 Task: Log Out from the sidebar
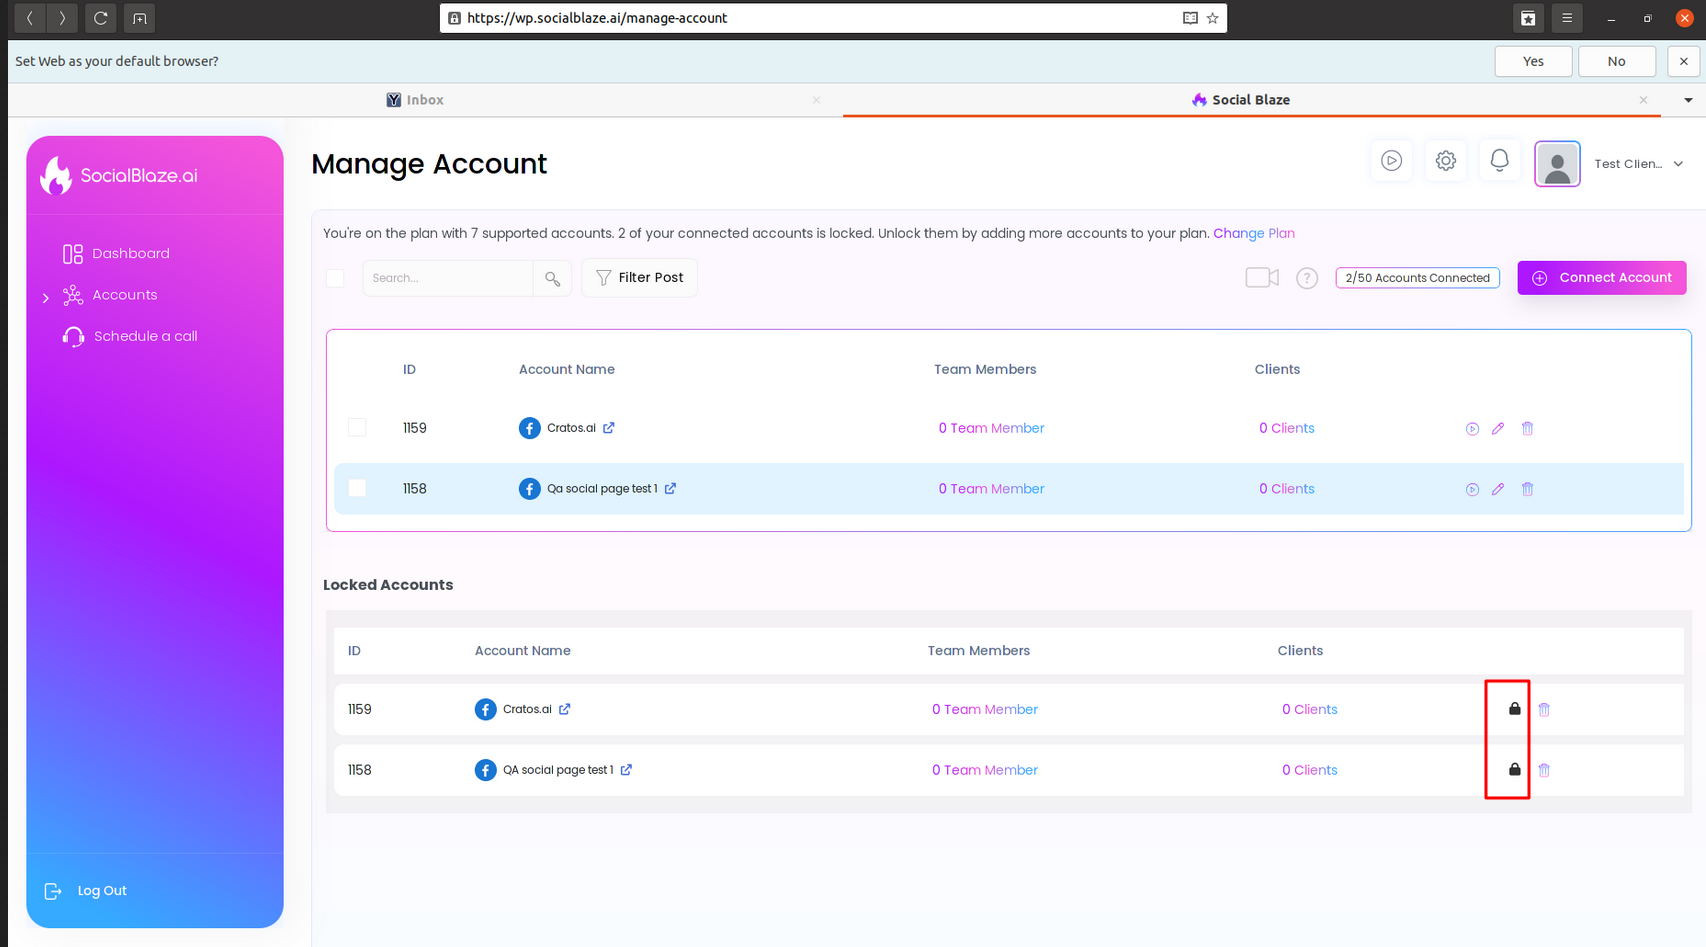tap(86, 891)
